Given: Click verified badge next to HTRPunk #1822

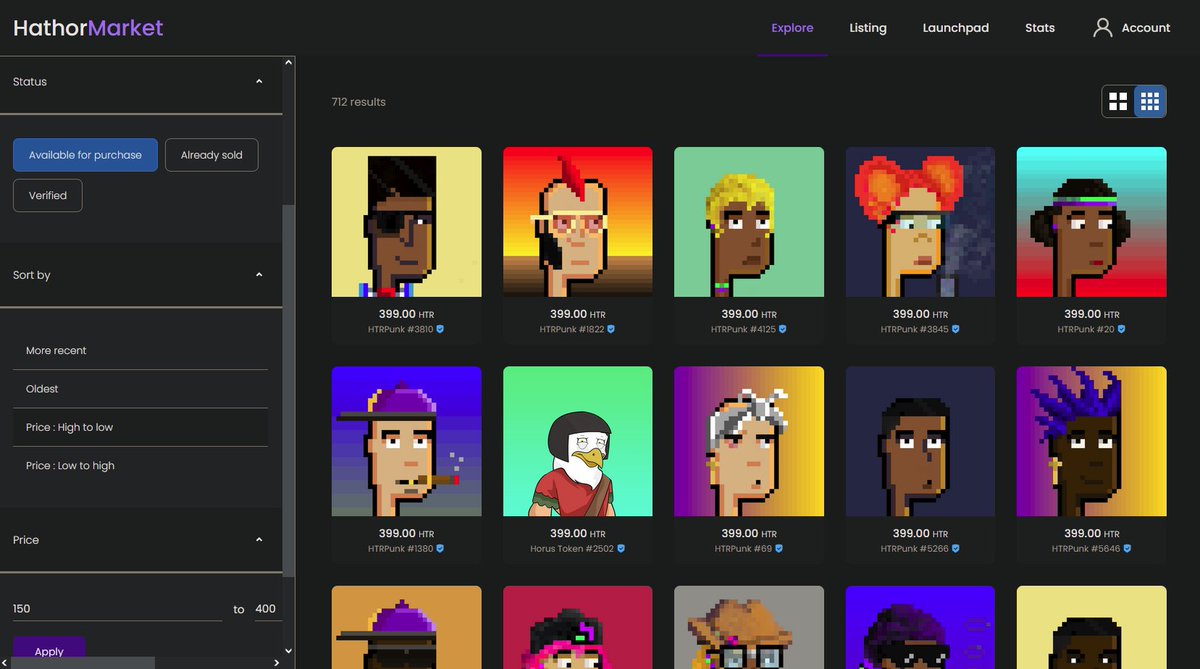Looking at the screenshot, I should (611, 329).
